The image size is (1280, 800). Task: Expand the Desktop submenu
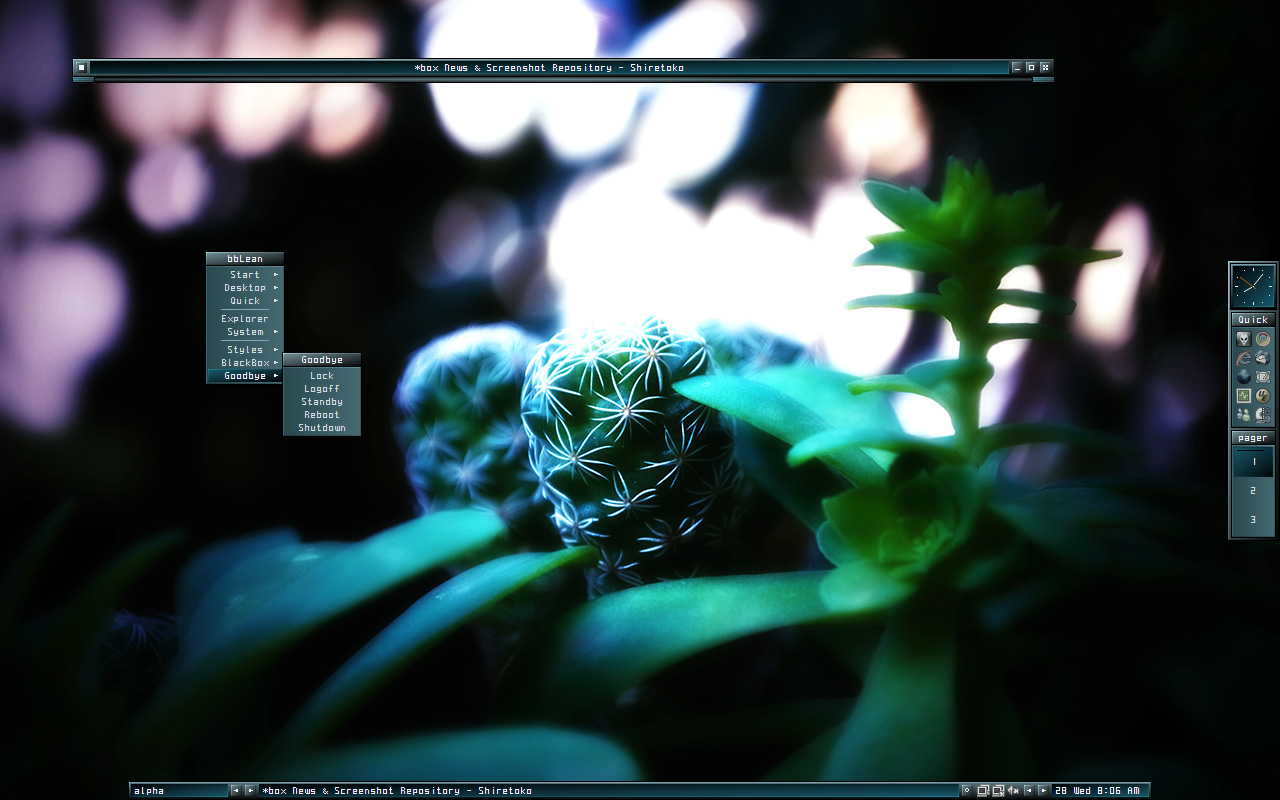click(245, 288)
